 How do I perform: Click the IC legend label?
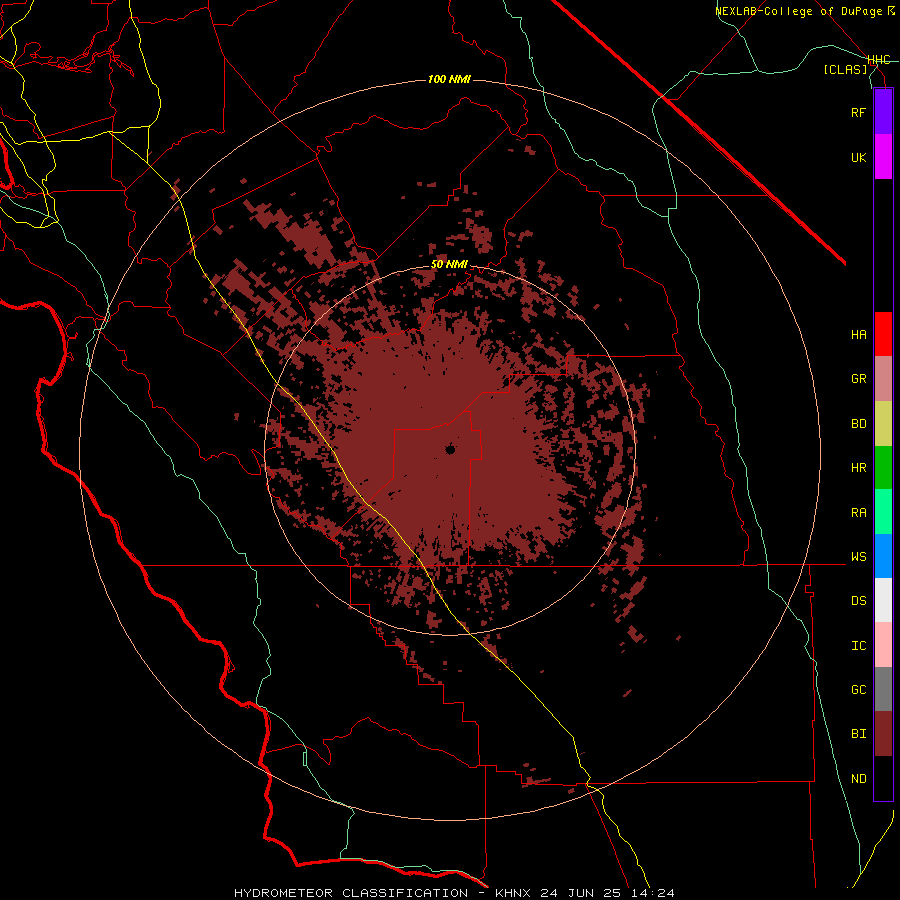pyautogui.click(x=858, y=645)
